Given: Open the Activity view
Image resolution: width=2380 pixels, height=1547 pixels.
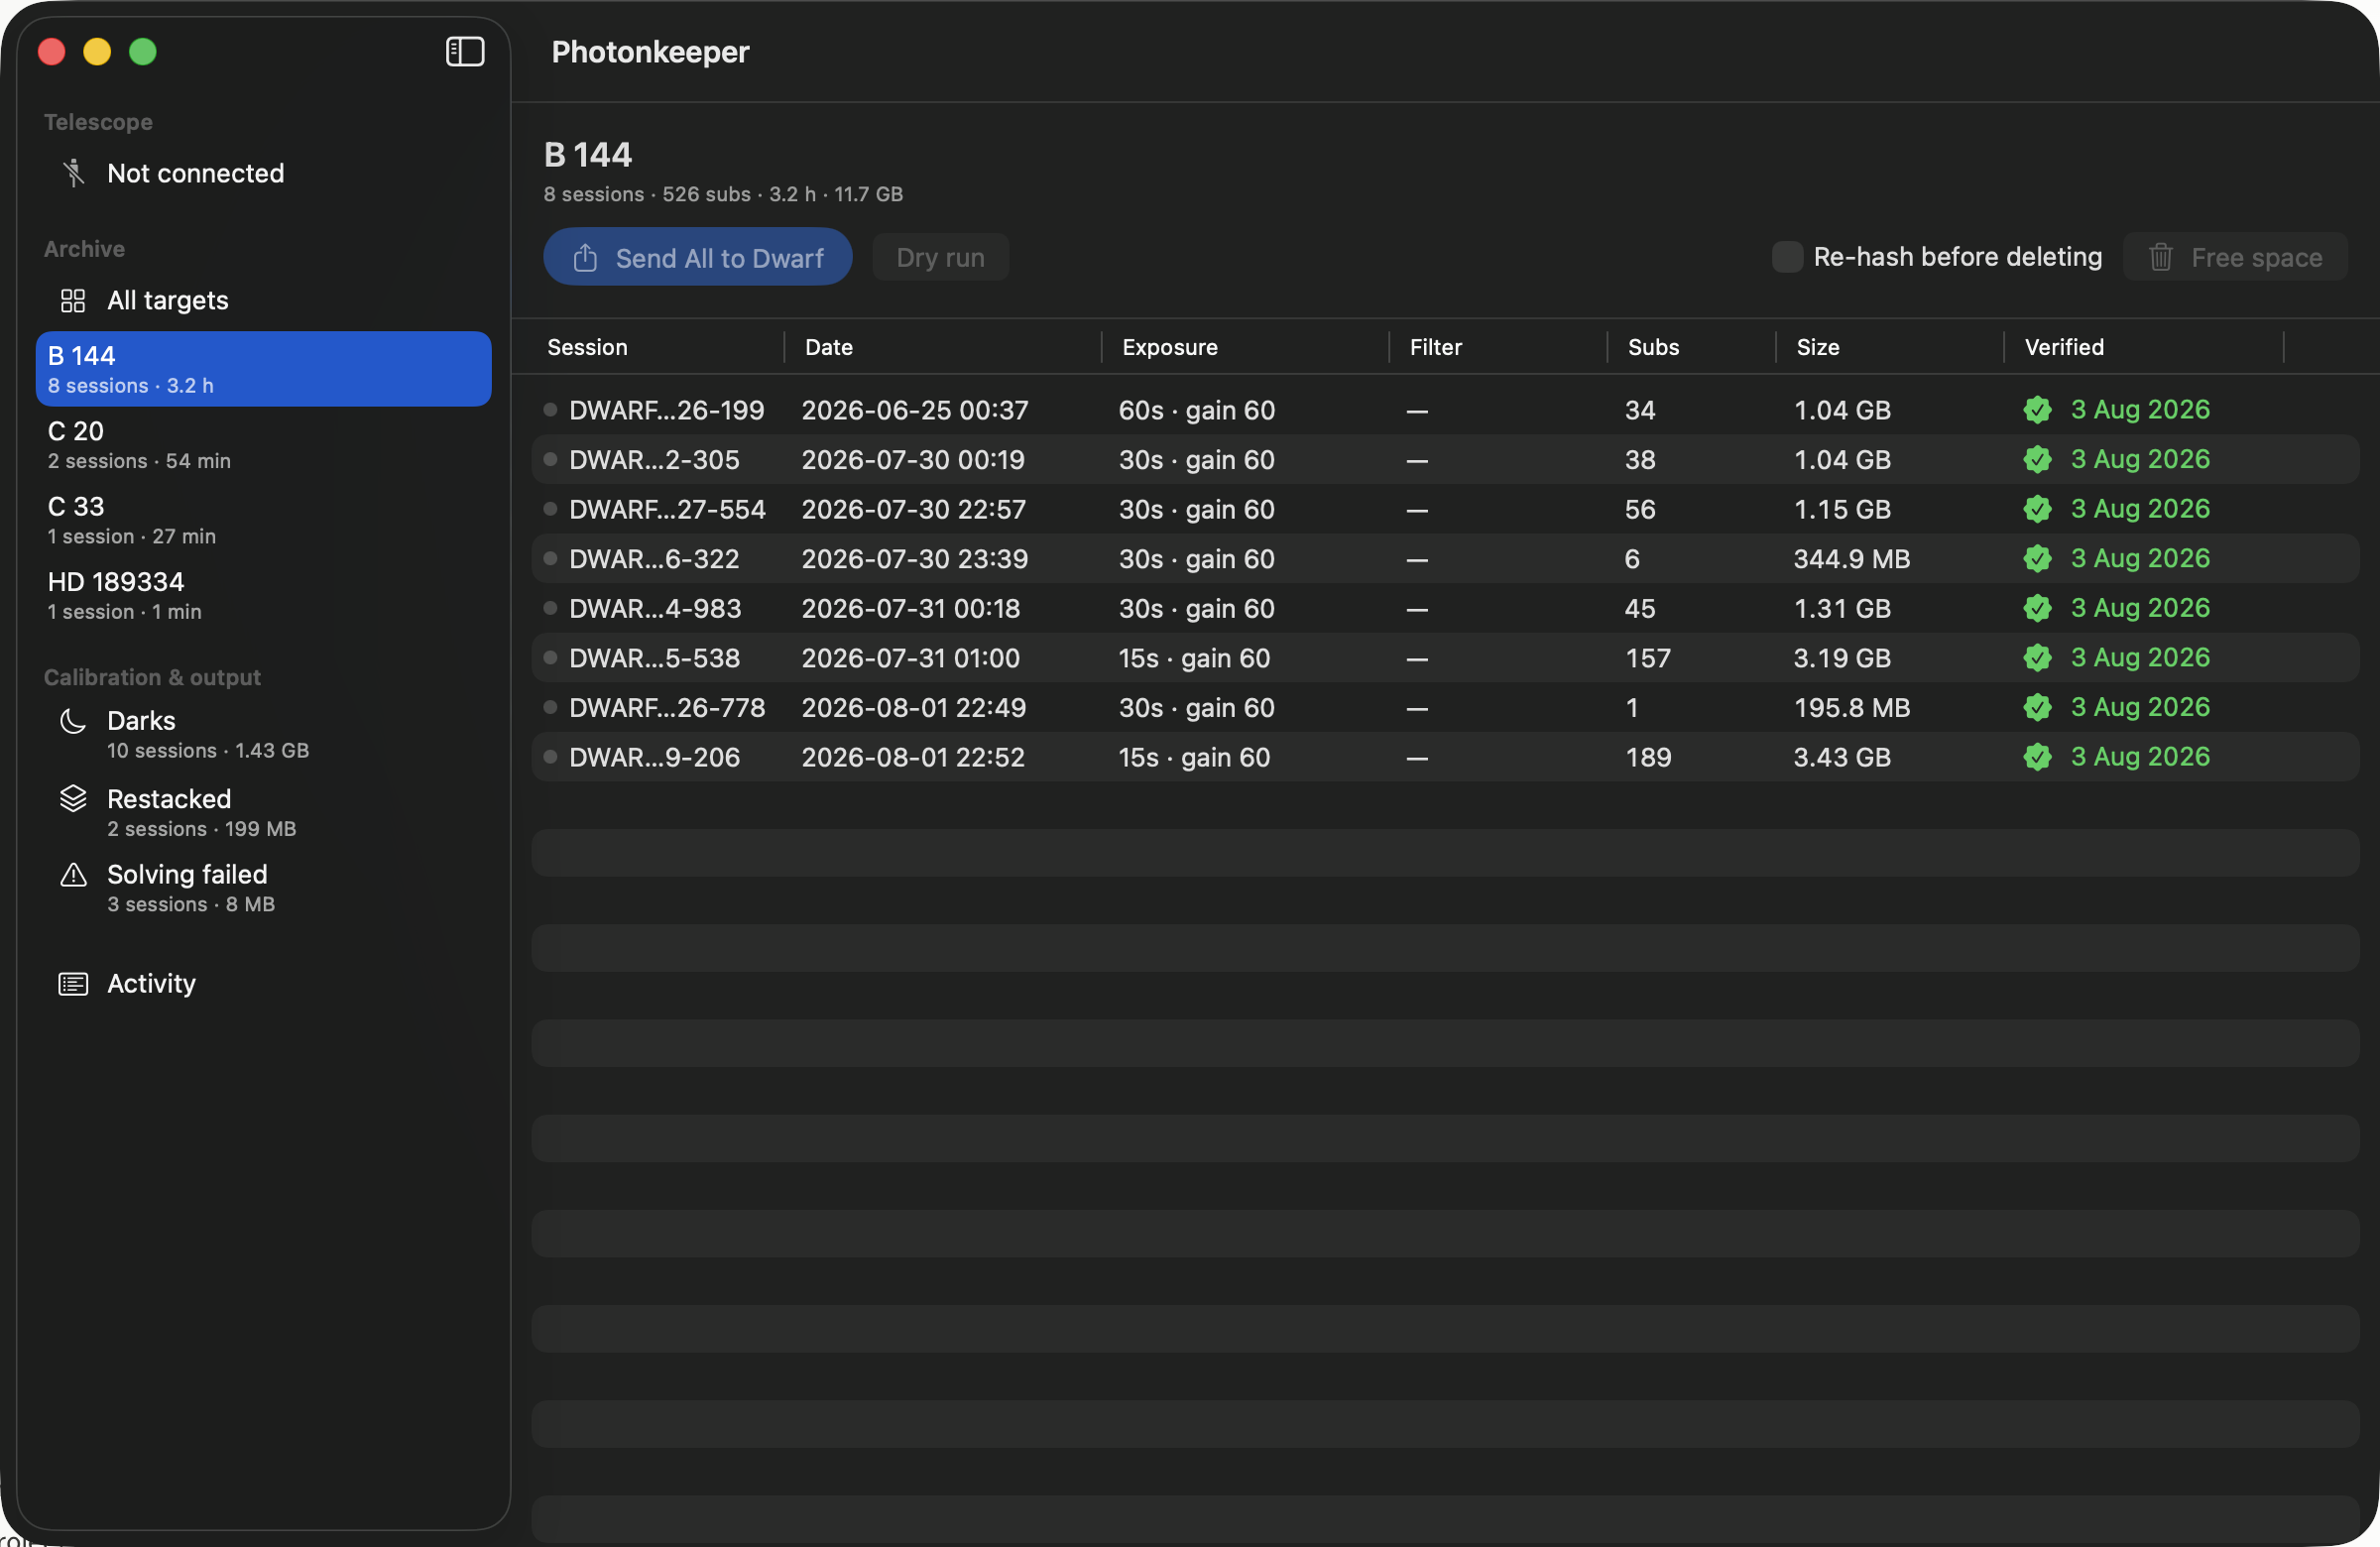Looking at the screenshot, I should [264, 984].
